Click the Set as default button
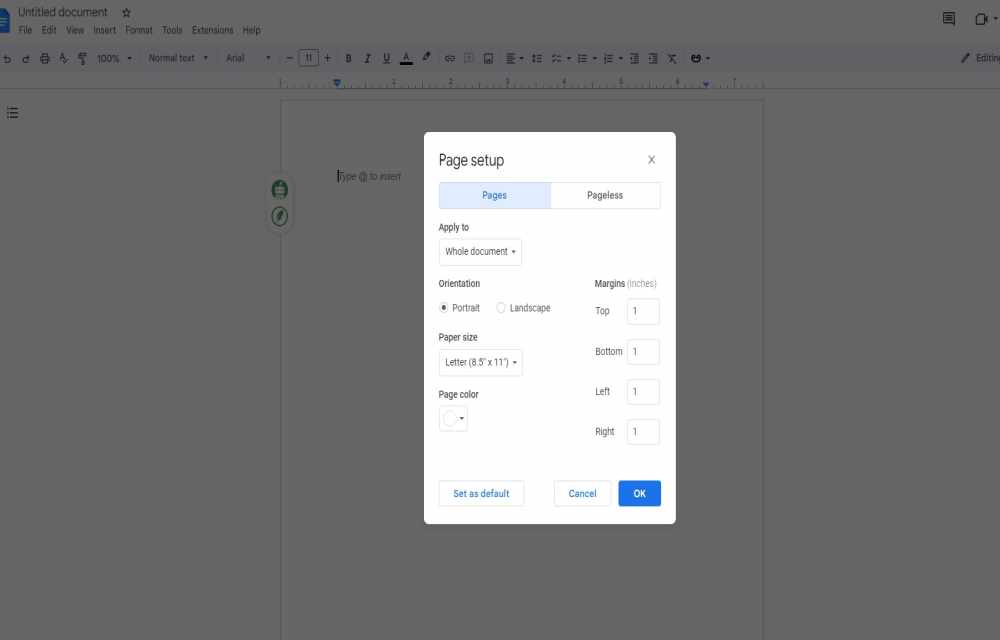 (x=481, y=493)
